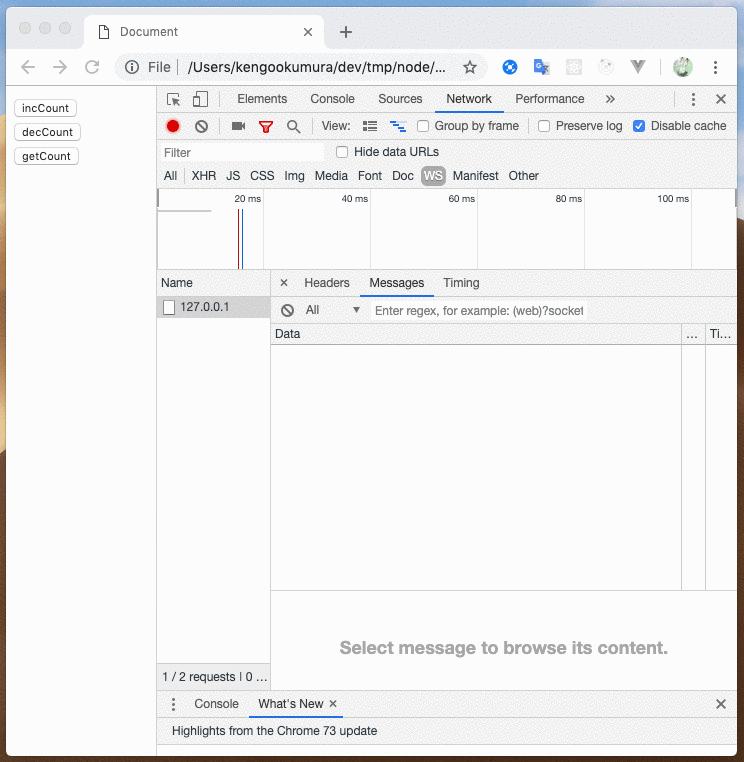Screen dimensions: 744x762
Task: Switch to the Performance tab
Action: click(550, 99)
